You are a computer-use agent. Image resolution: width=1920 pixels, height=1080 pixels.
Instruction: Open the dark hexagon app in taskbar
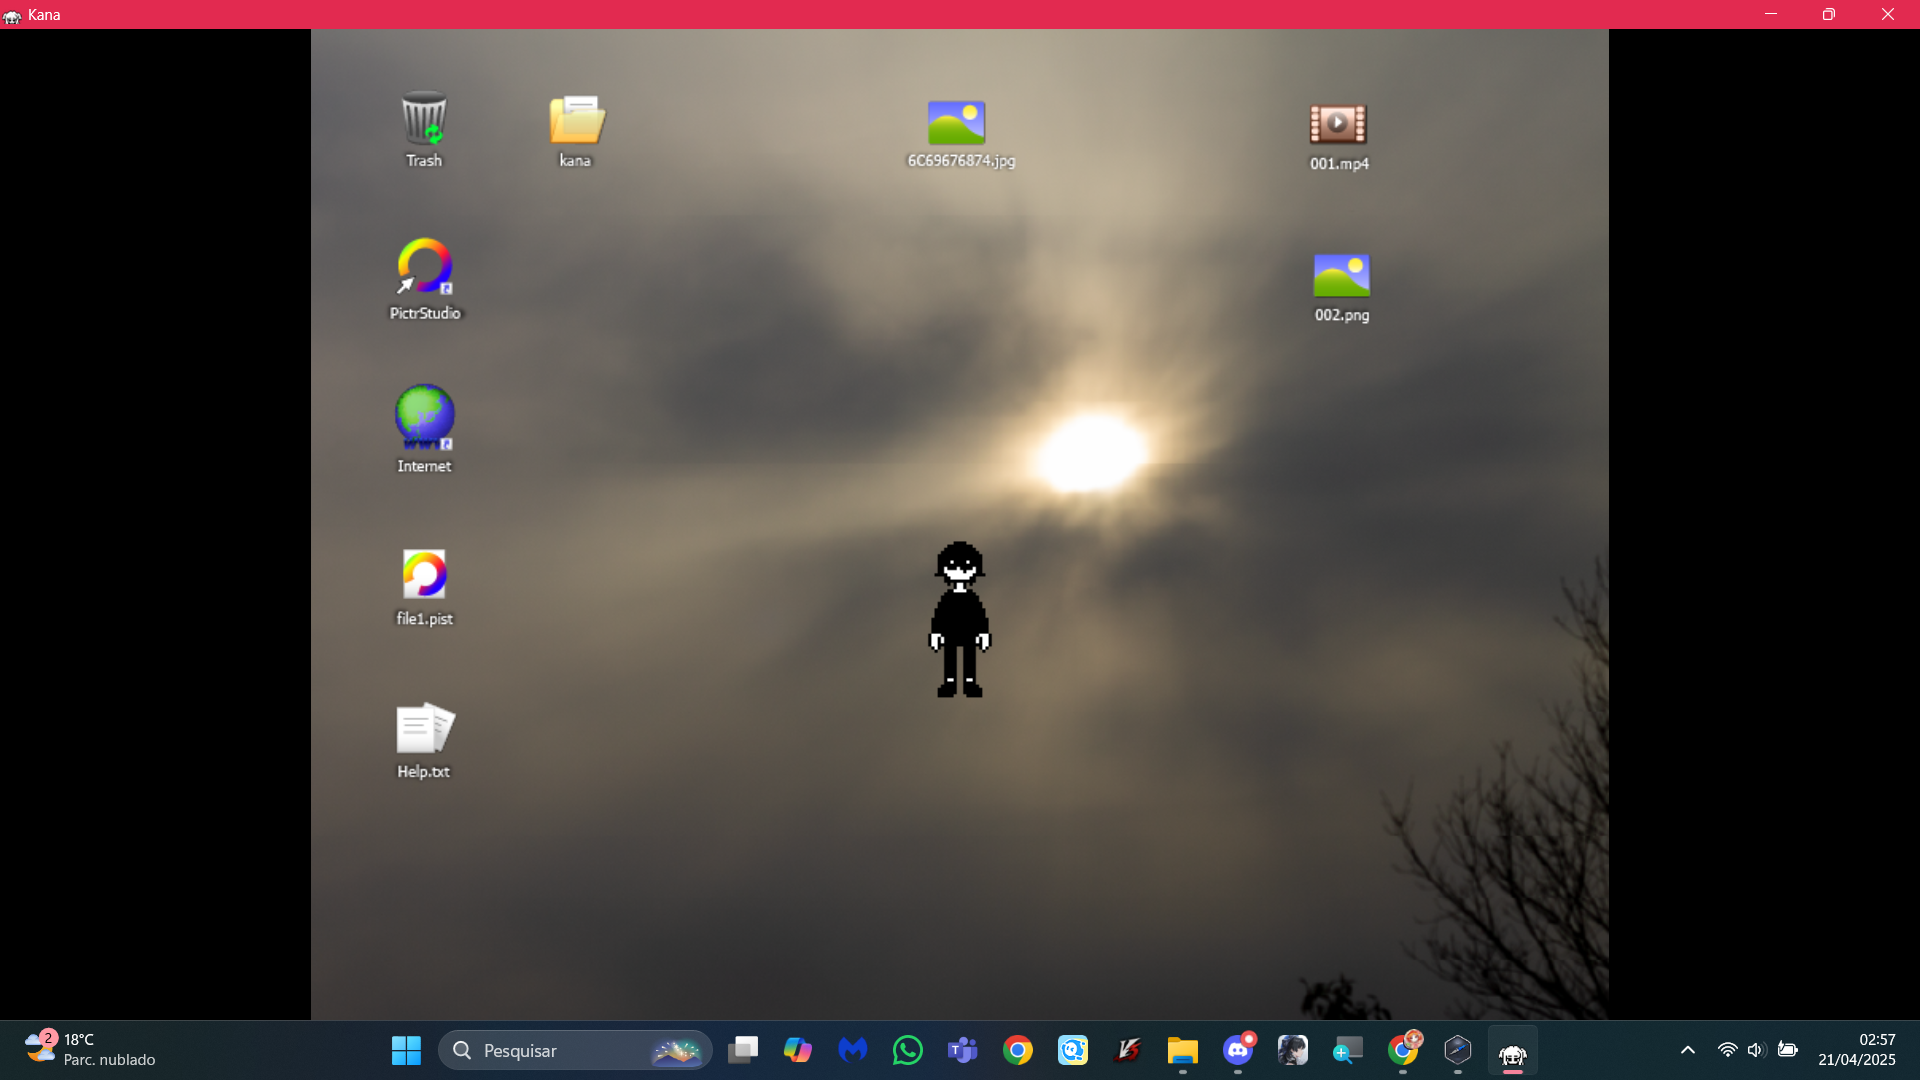[x=1458, y=1050]
